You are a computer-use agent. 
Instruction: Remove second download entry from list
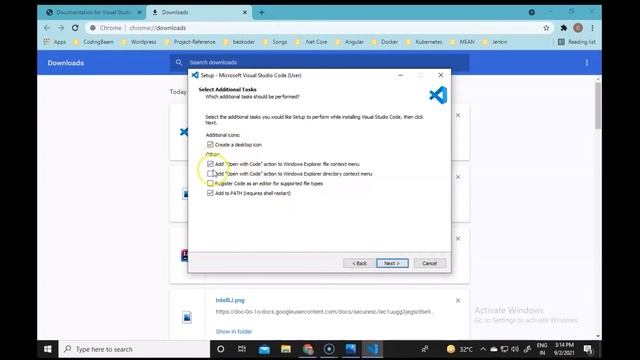(458, 177)
